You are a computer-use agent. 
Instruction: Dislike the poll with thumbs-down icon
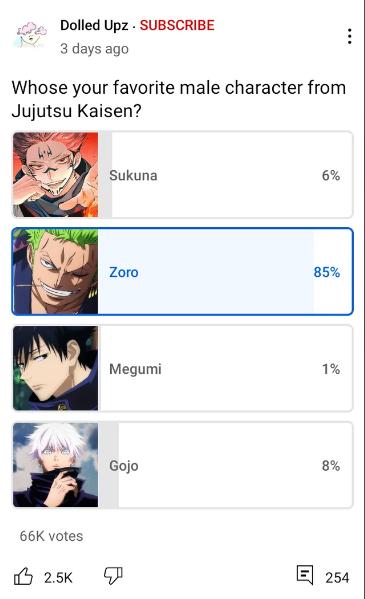(x=113, y=575)
